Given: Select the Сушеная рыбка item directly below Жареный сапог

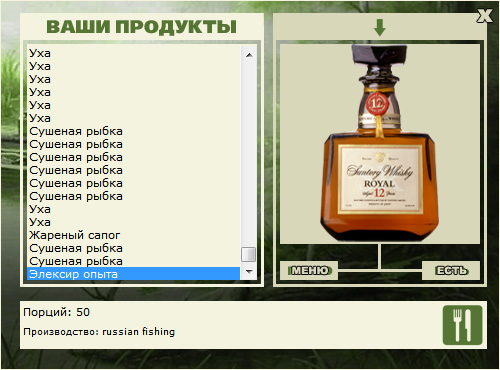Looking at the screenshot, I should tap(133, 248).
